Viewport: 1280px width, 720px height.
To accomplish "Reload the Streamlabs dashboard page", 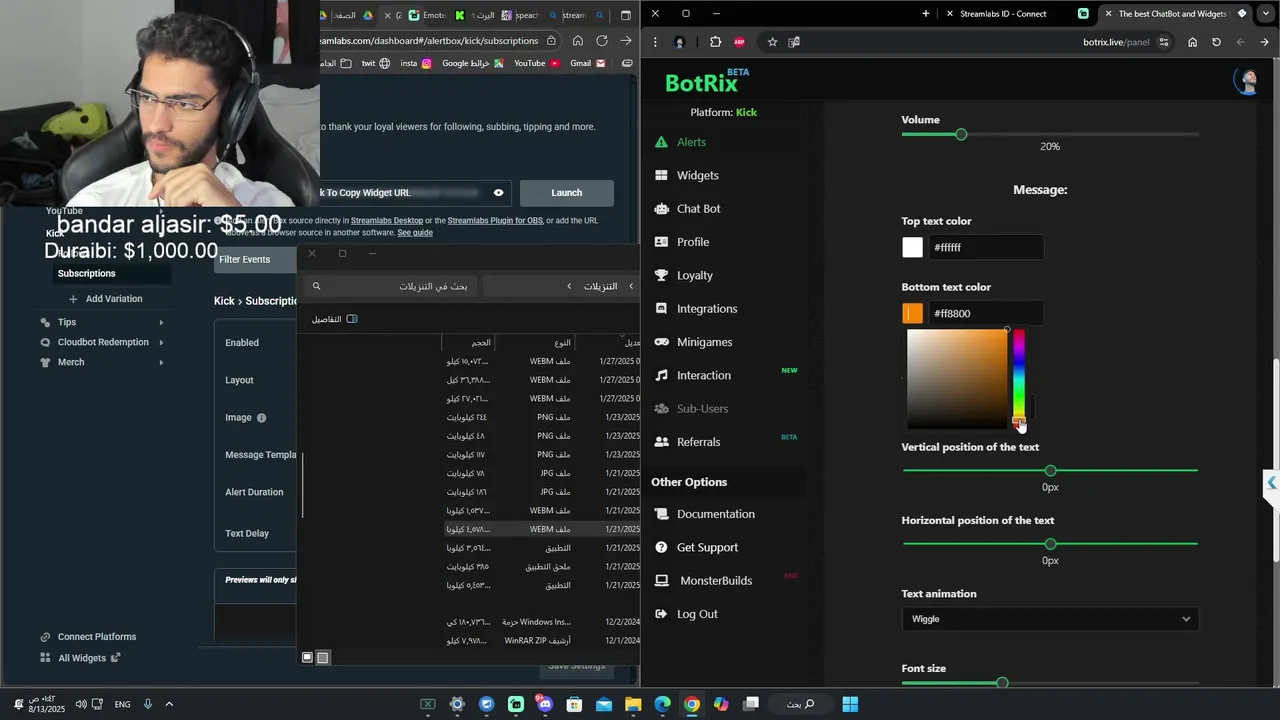I will click(602, 41).
